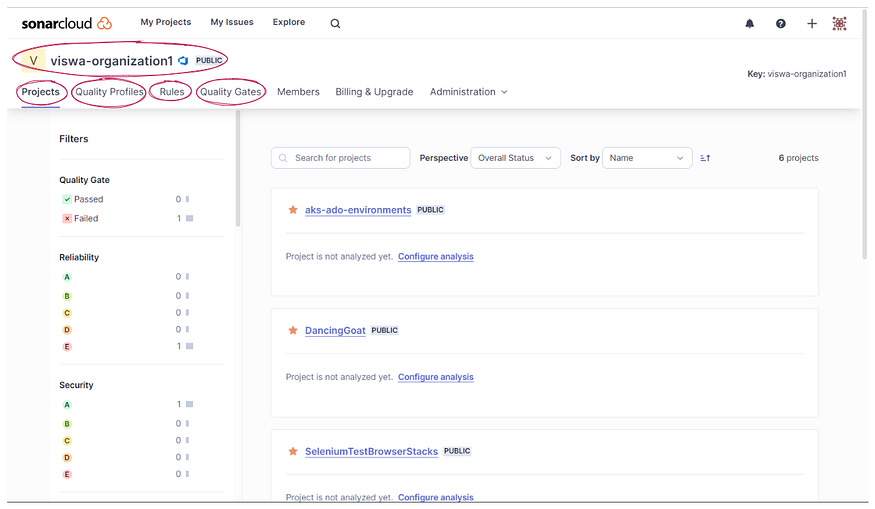
Task: Open the help question mark icon
Action: pos(781,23)
